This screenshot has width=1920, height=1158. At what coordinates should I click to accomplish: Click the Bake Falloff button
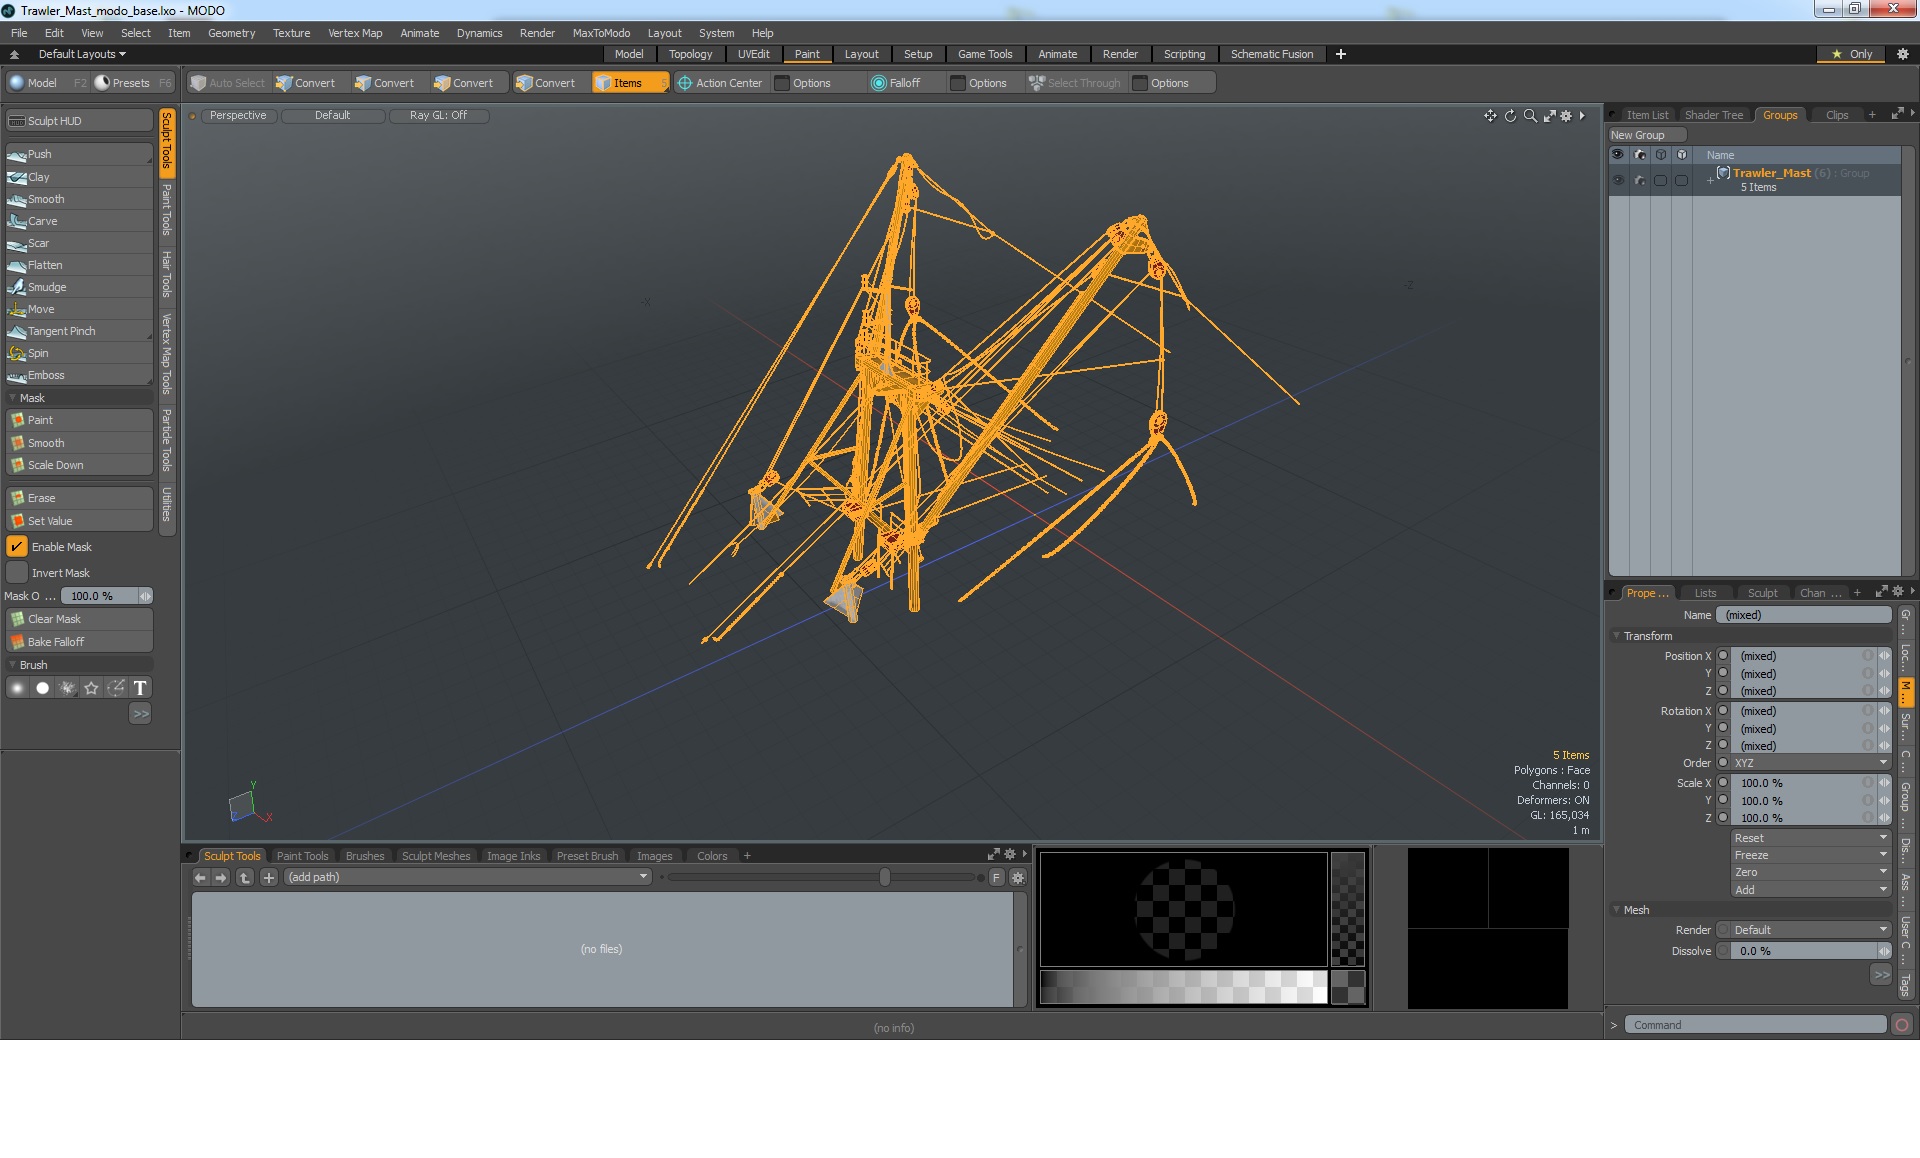click(79, 642)
